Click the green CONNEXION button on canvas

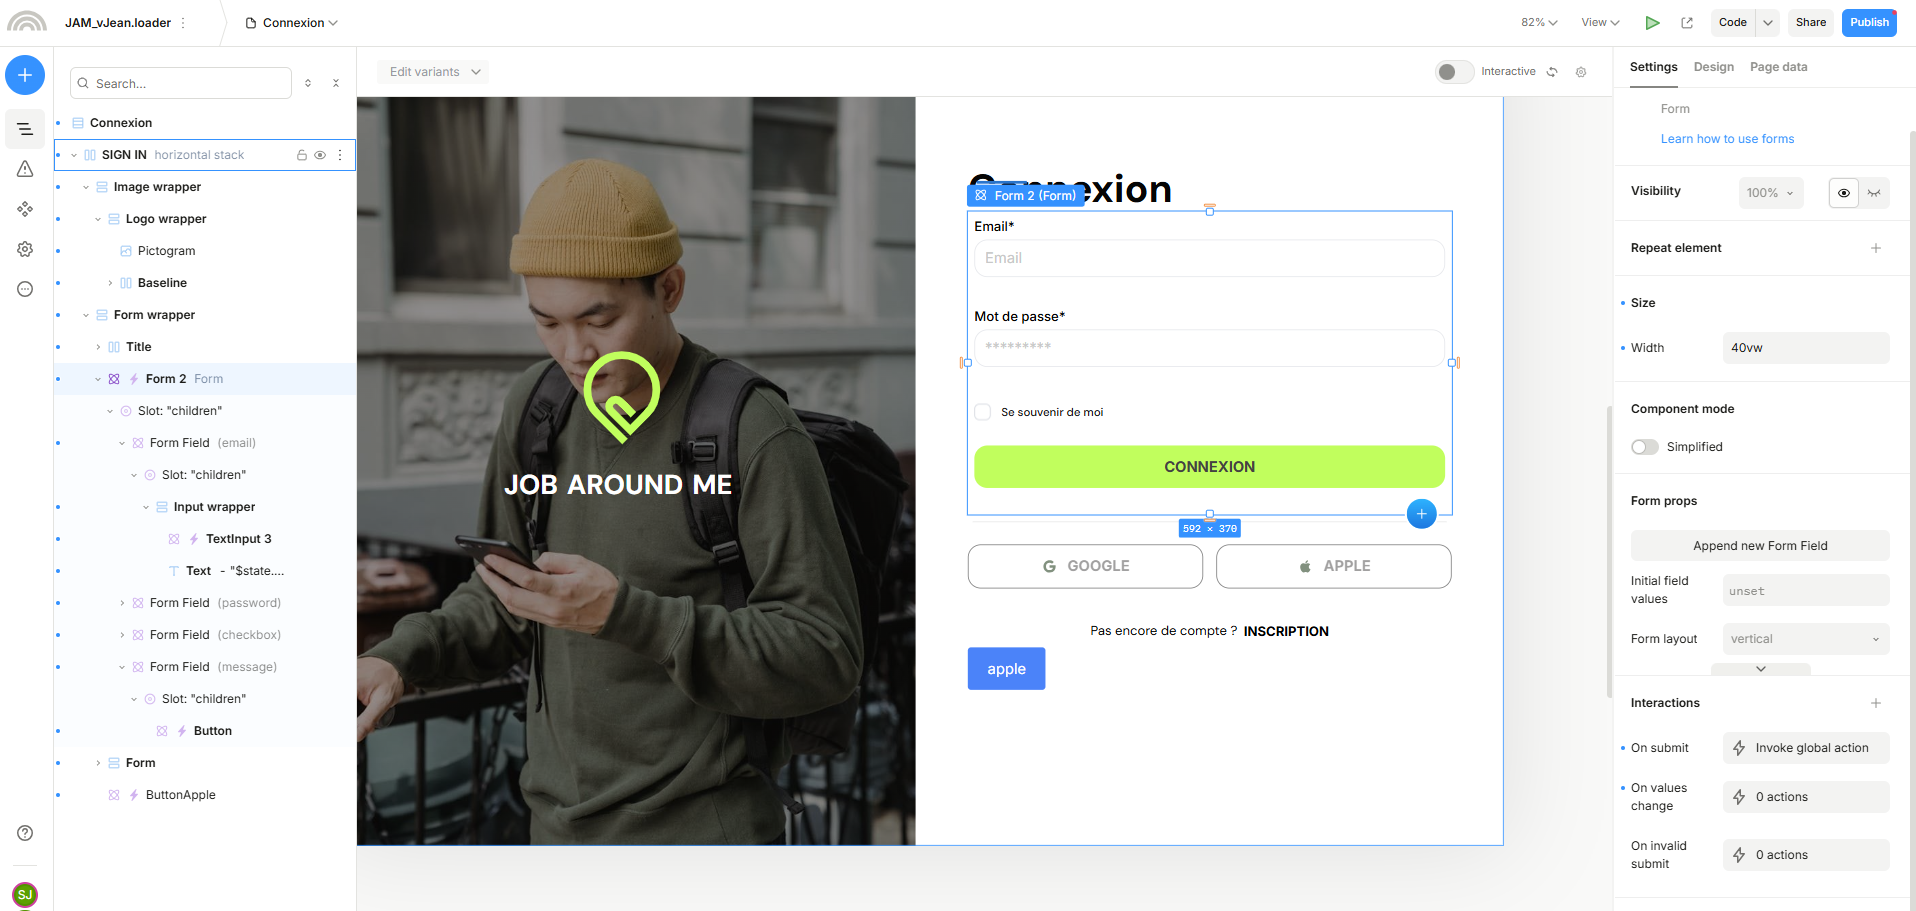pos(1209,467)
